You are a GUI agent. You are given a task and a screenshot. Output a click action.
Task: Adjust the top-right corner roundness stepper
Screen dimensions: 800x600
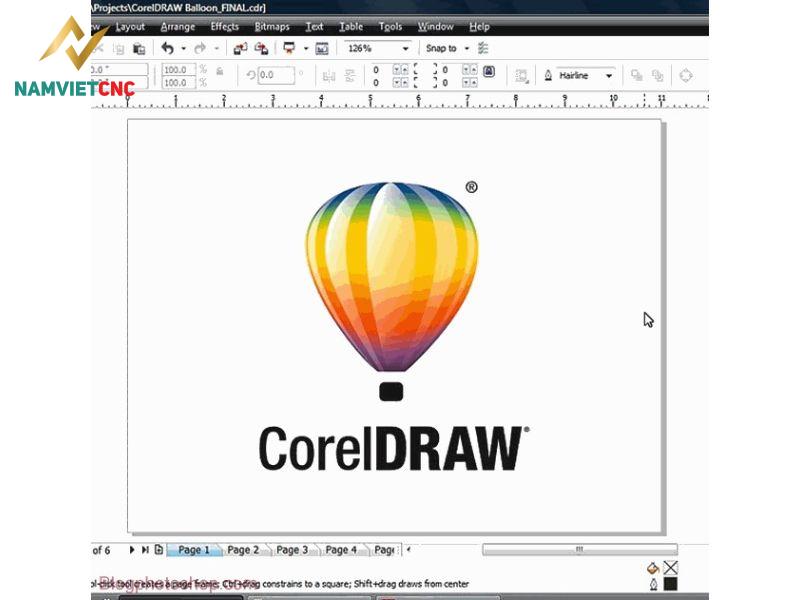coord(470,69)
